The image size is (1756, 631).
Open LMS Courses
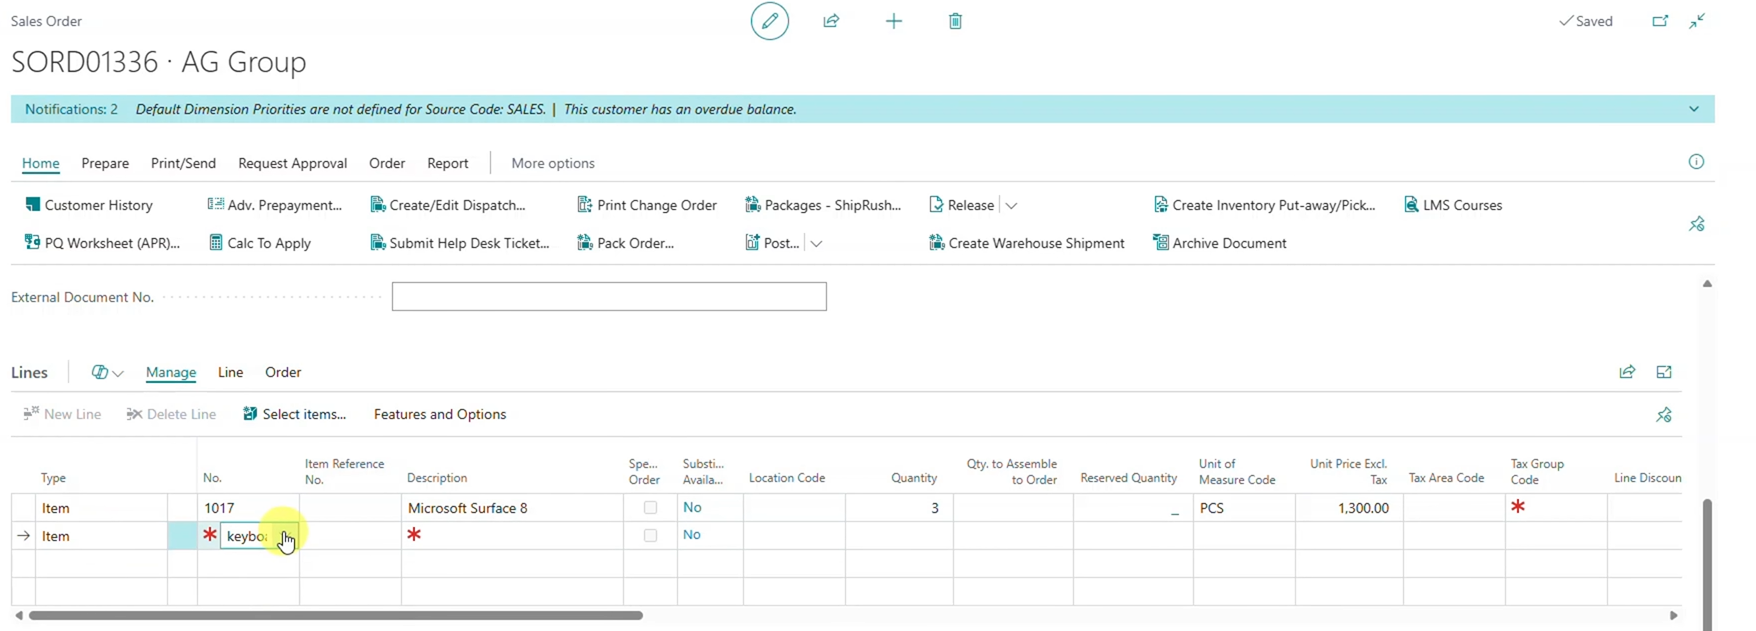1453,205
